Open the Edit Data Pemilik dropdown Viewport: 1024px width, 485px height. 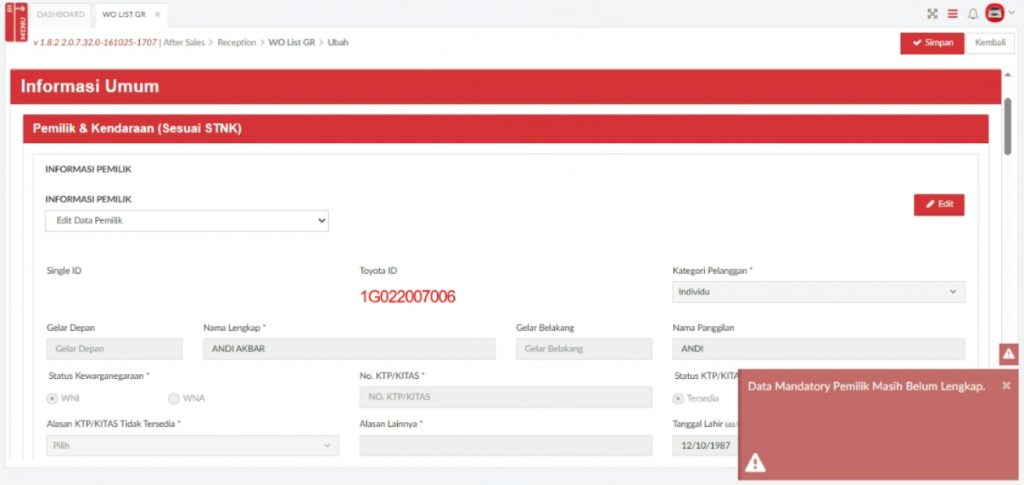(x=187, y=220)
